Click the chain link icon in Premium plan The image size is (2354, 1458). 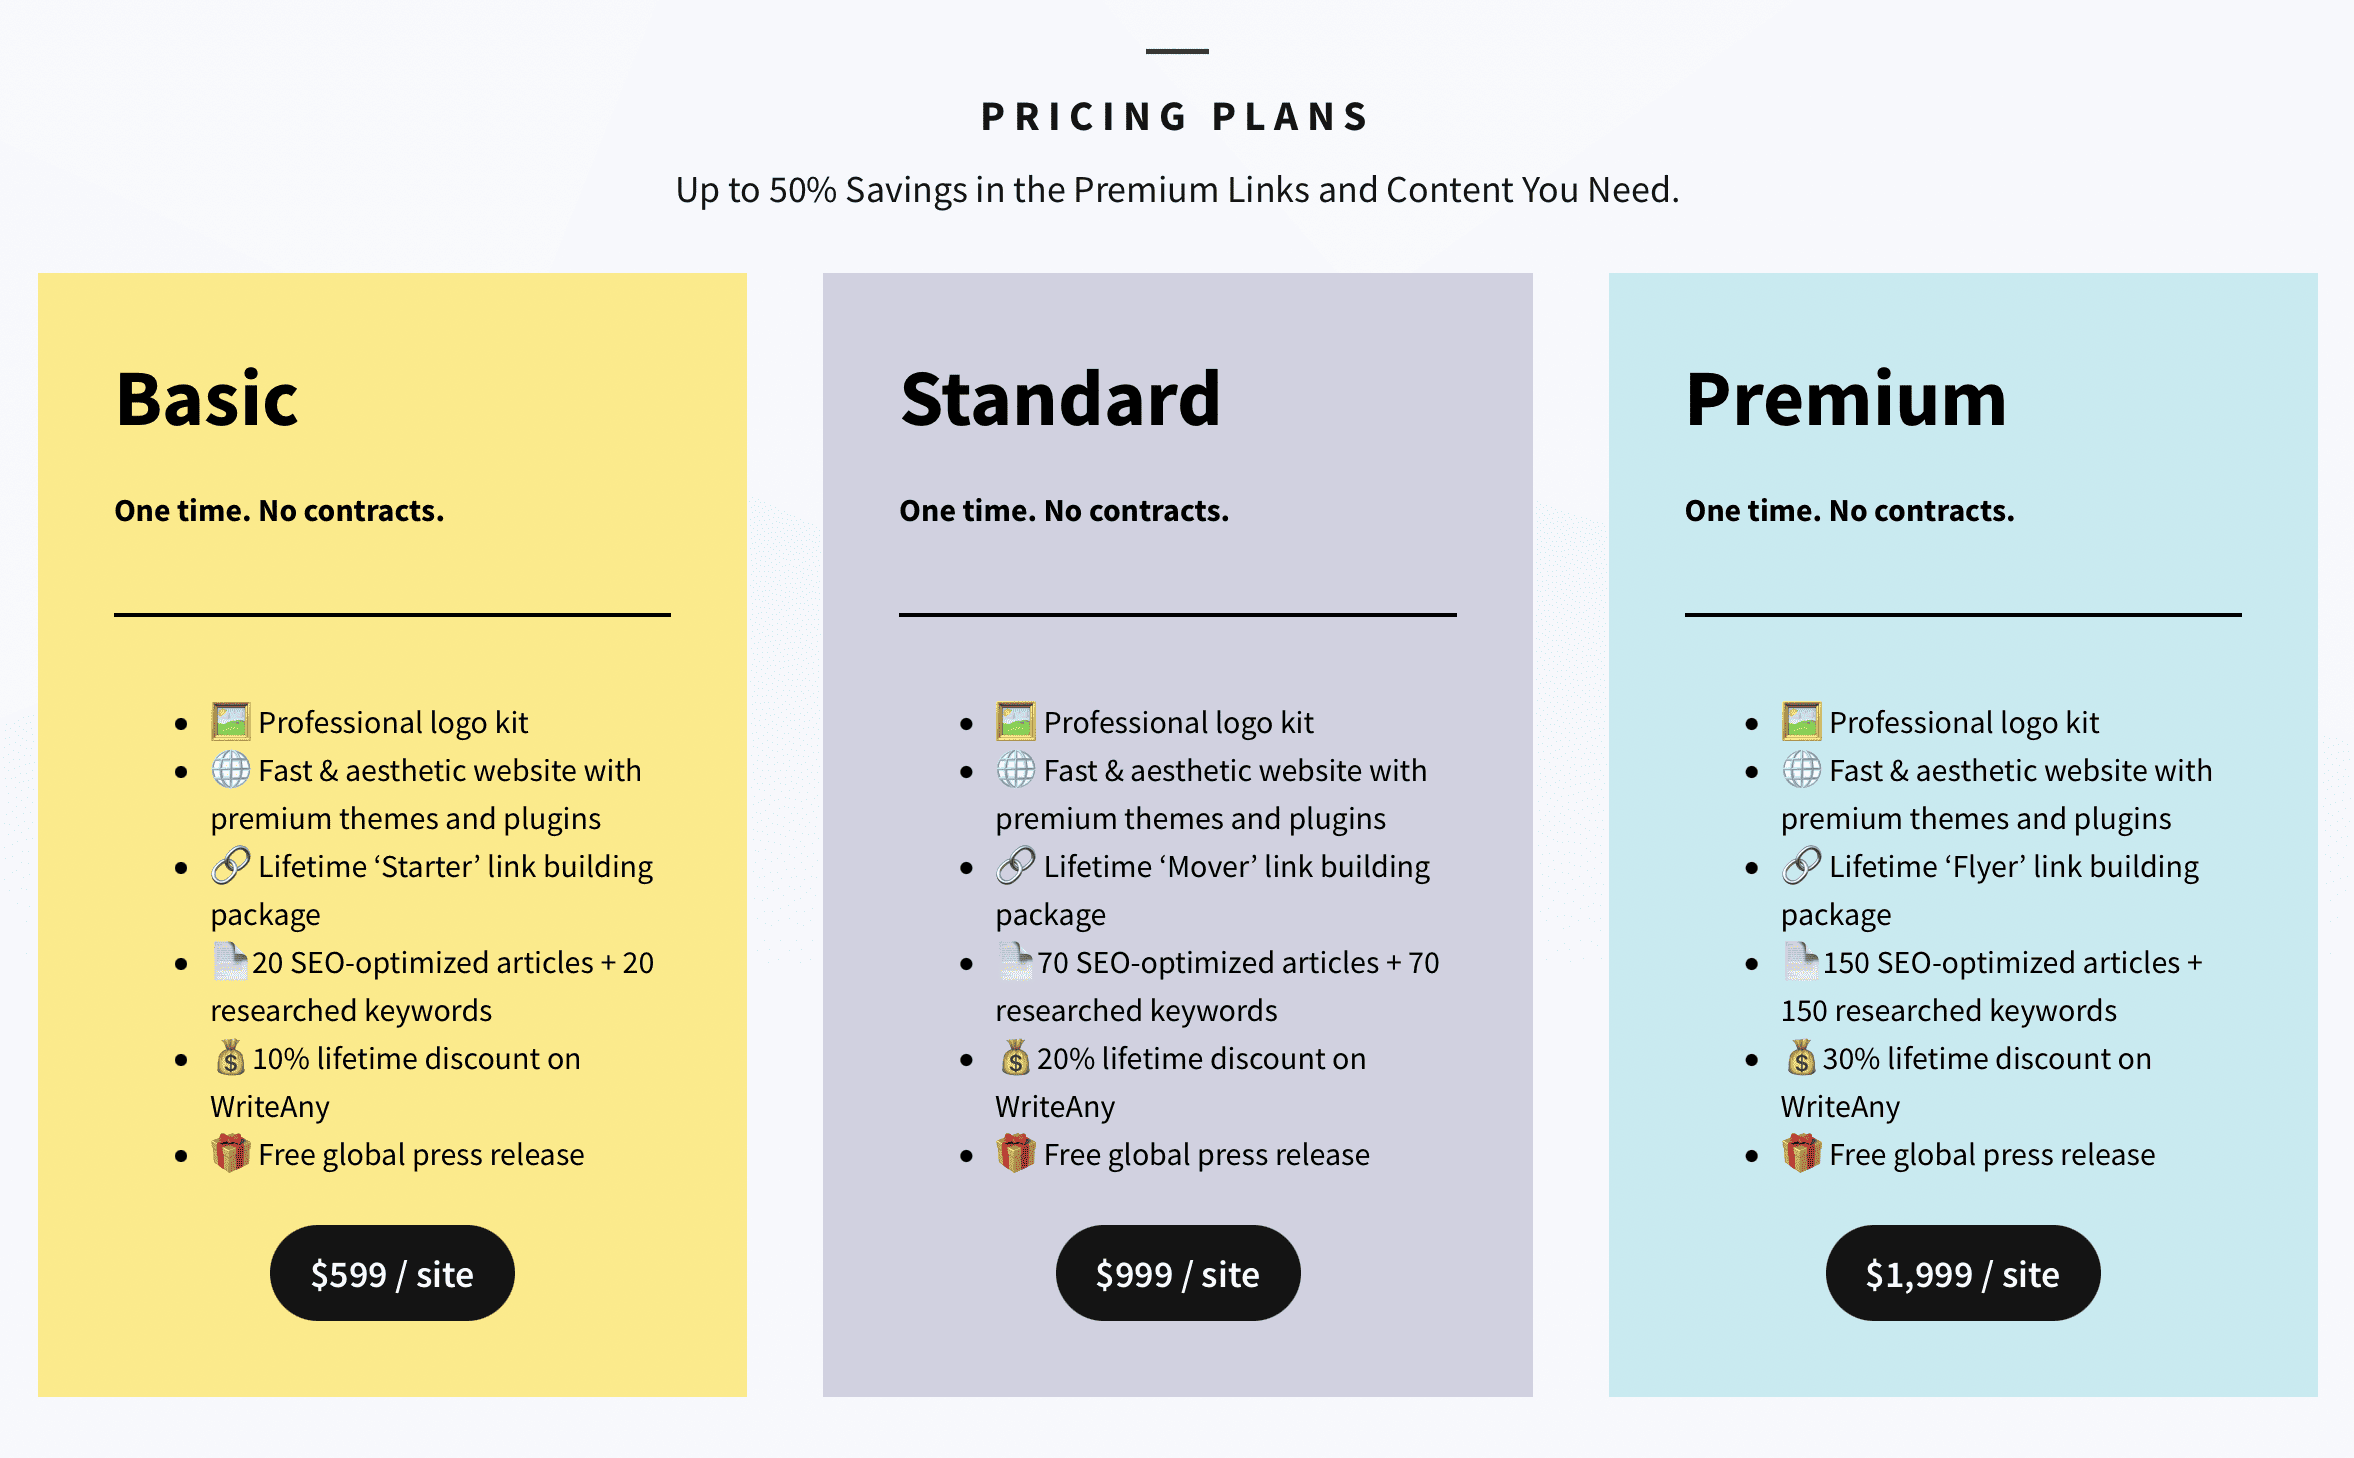[1801, 865]
